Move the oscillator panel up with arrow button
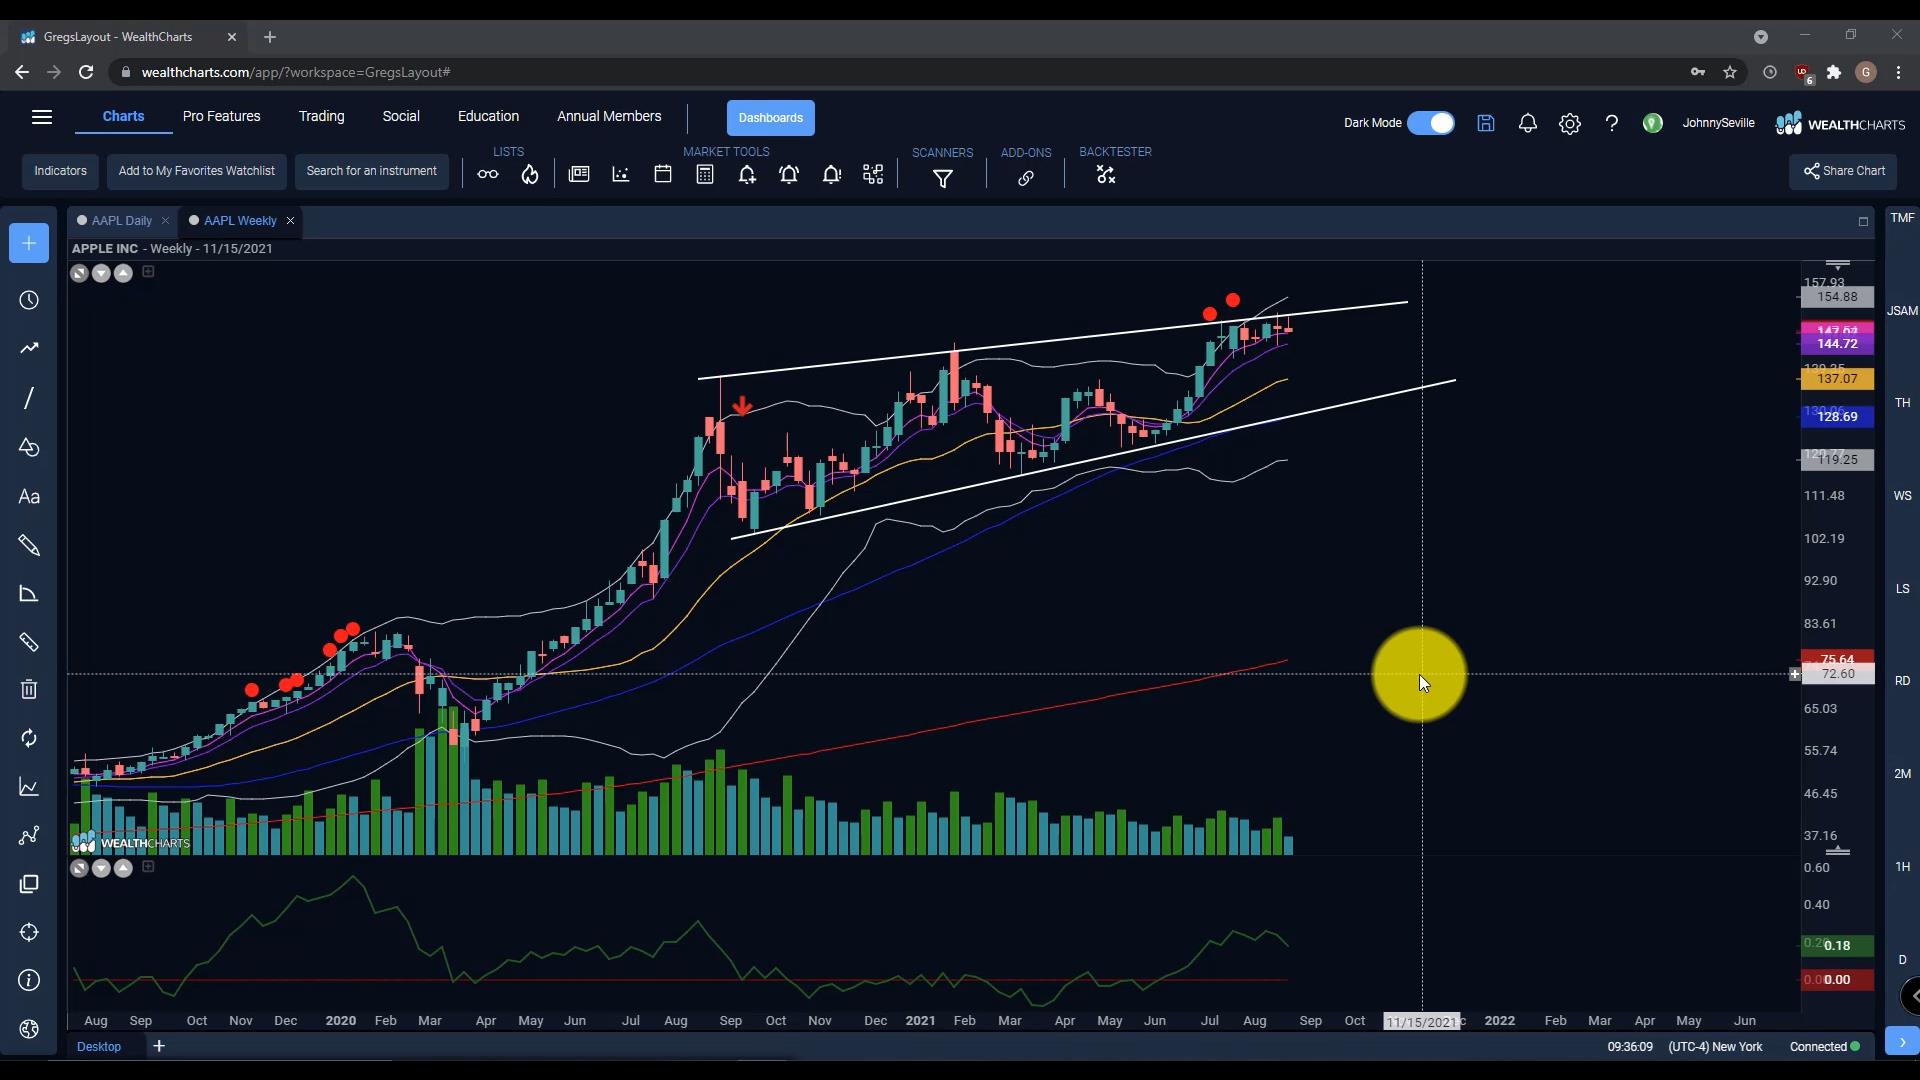Image resolution: width=1920 pixels, height=1080 pixels. (123, 868)
